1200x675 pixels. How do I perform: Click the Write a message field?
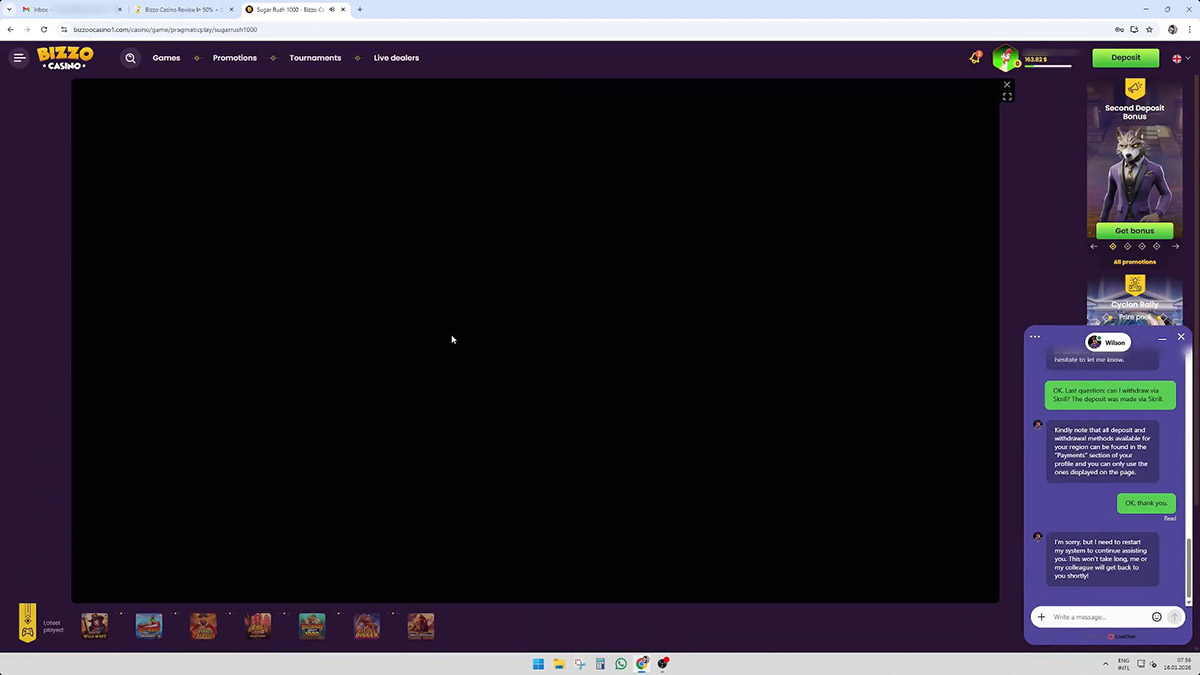click(x=1097, y=617)
